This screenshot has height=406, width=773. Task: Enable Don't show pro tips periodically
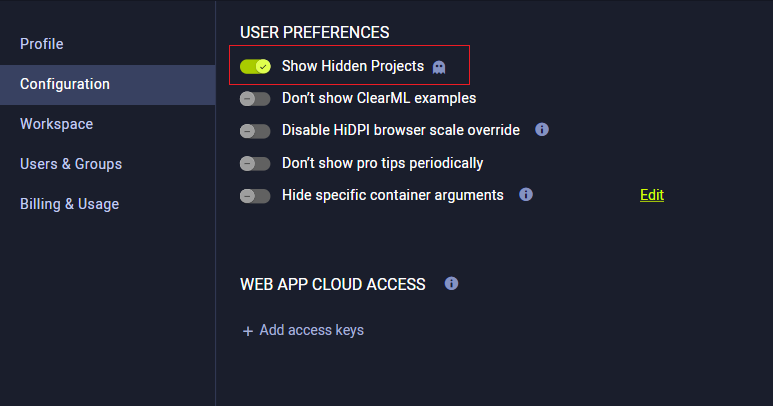coord(255,163)
